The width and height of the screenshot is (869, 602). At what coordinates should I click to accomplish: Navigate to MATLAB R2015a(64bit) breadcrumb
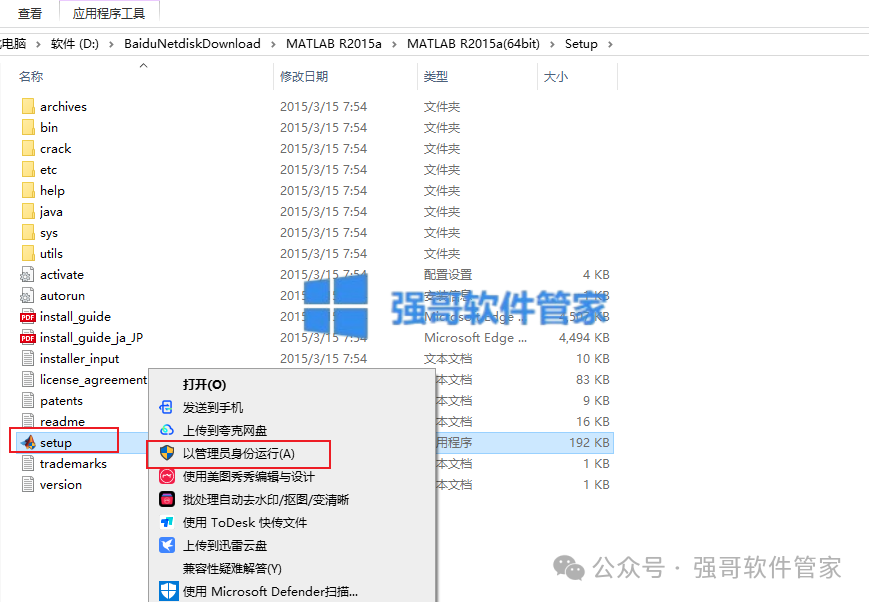(473, 44)
